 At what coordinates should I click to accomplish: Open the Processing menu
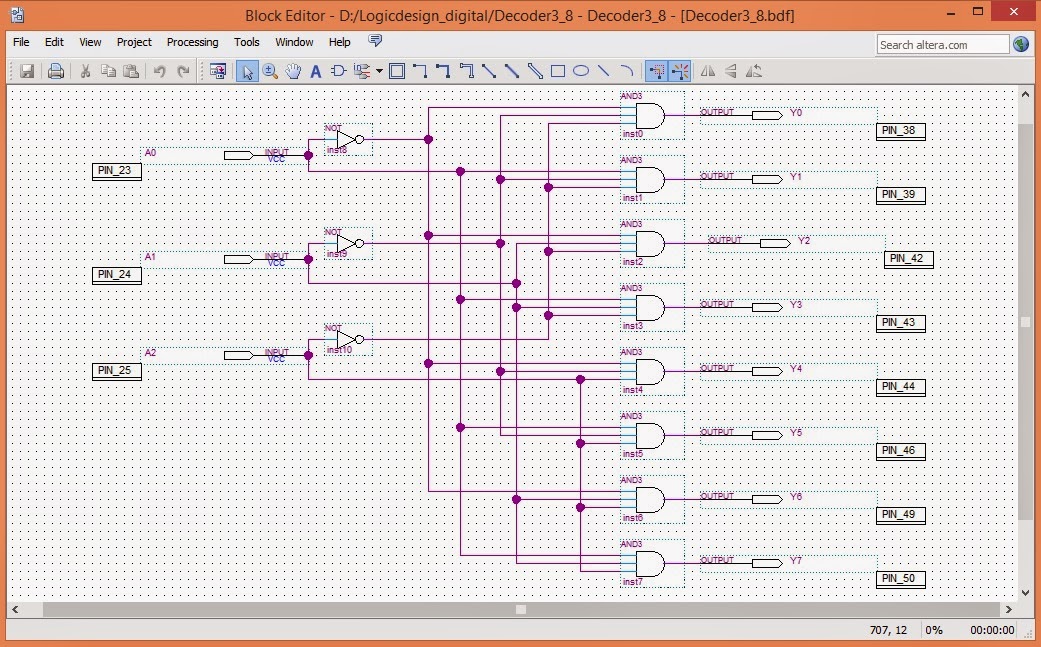[x=192, y=42]
